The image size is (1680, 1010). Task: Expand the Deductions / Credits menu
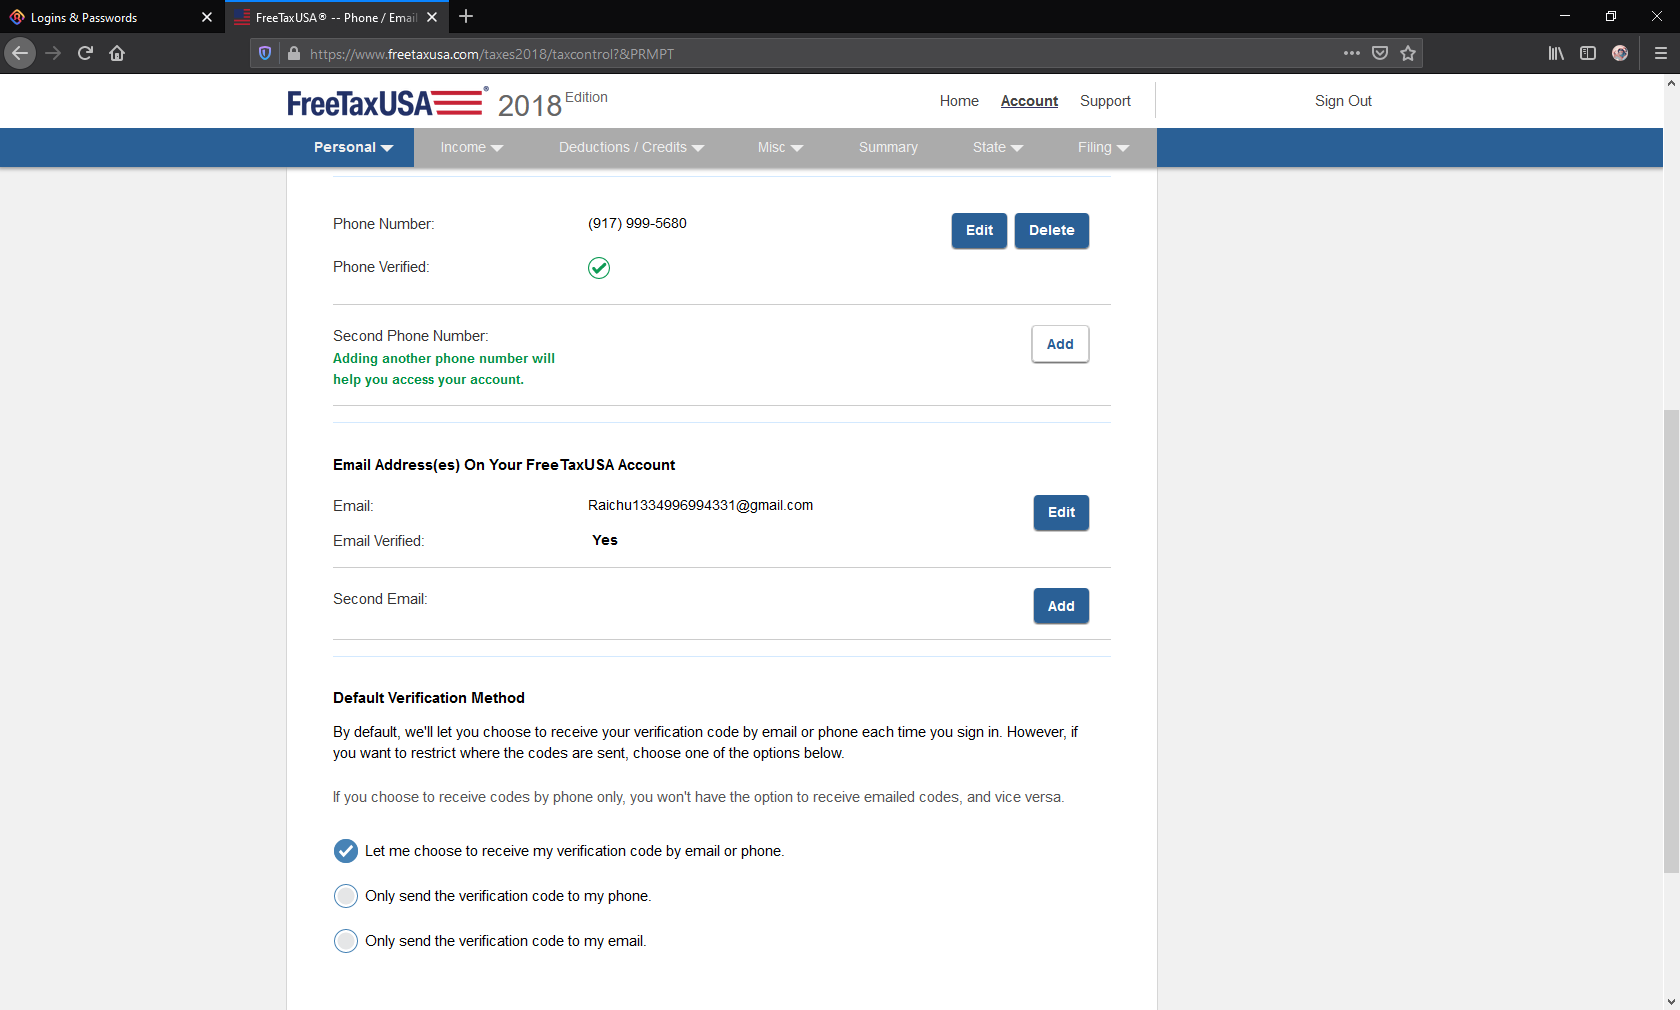coord(631,147)
